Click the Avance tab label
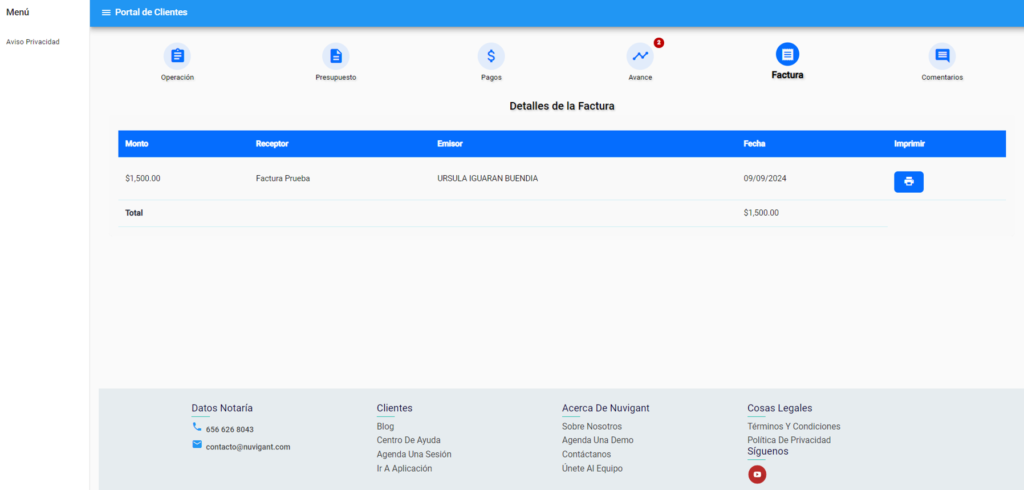Screen dimensions: 1024x490 coord(640,77)
